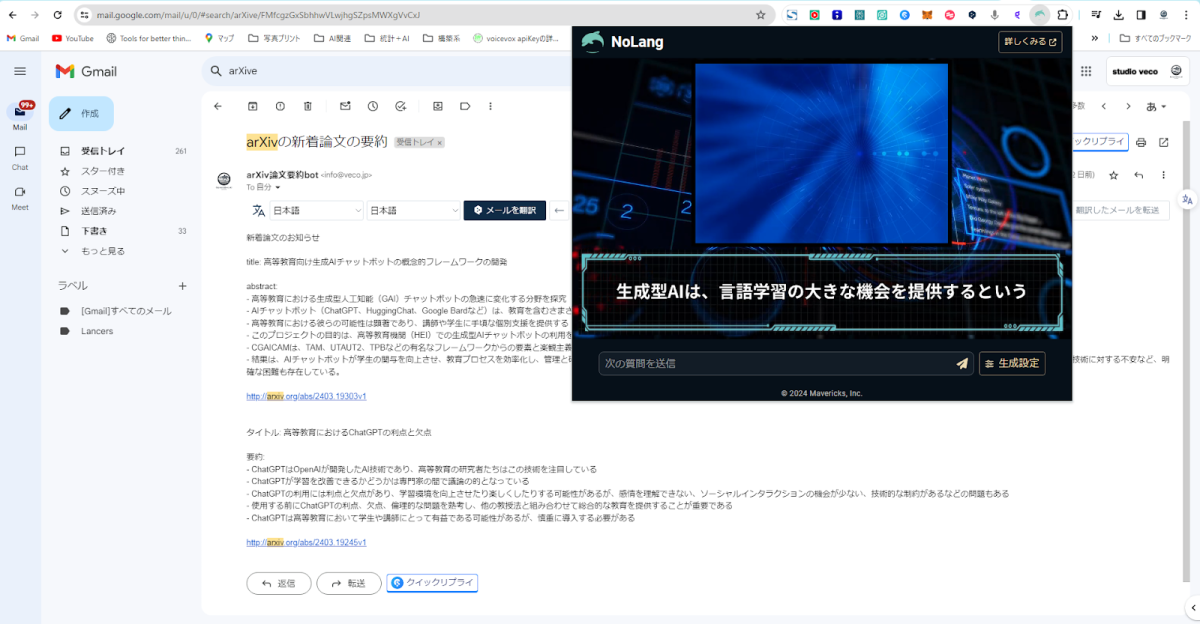Screen dimensions: 1200x624
Task: Click the trash icon to delete email
Action: [308, 106]
